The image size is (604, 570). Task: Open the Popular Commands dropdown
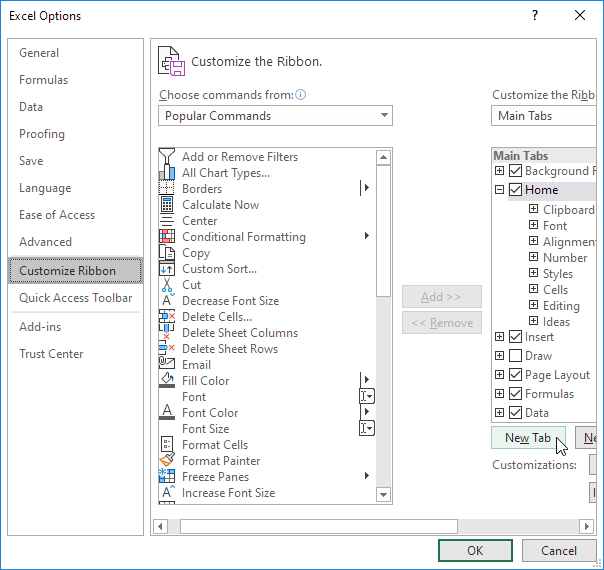coord(275,116)
